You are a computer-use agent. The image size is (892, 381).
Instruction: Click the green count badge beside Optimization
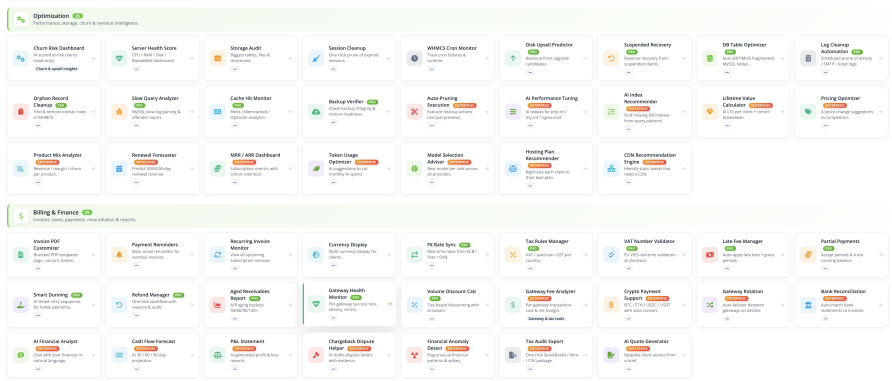(x=77, y=16)
